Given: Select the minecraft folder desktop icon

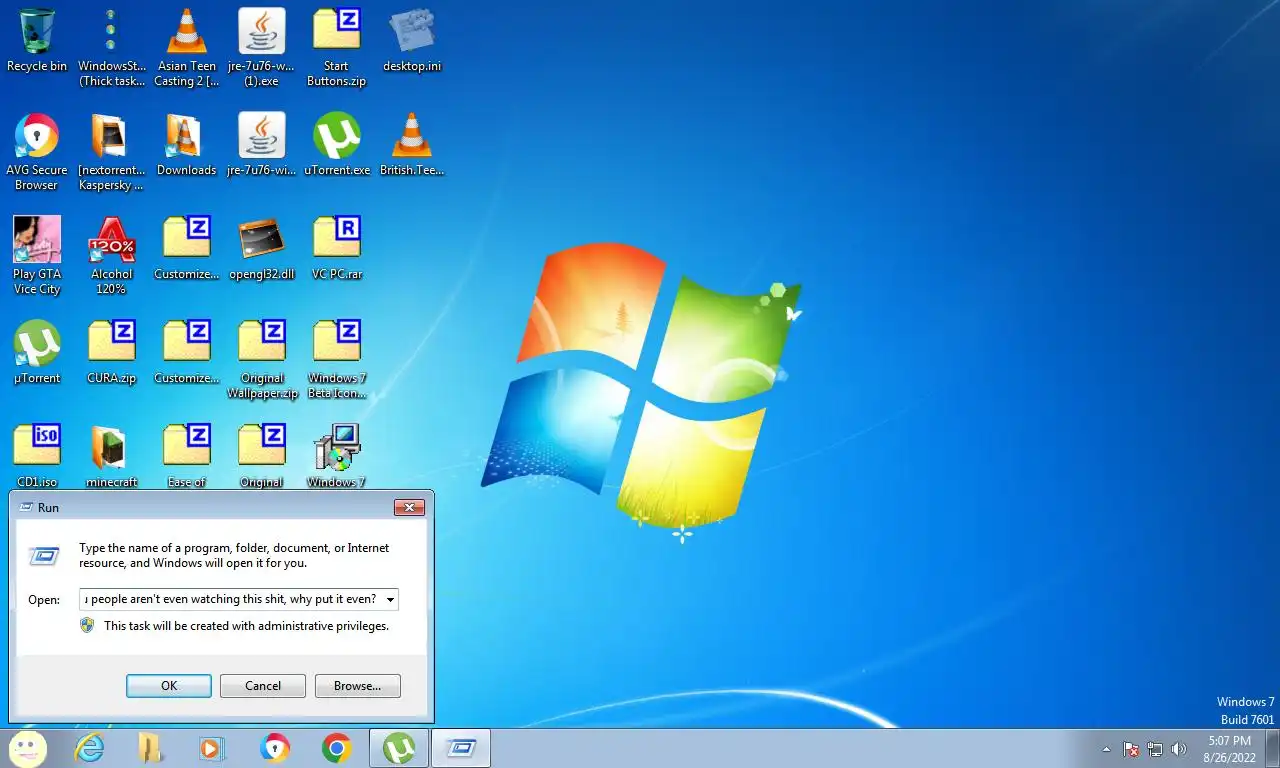Looking at the screenshot, I should 112,455.
